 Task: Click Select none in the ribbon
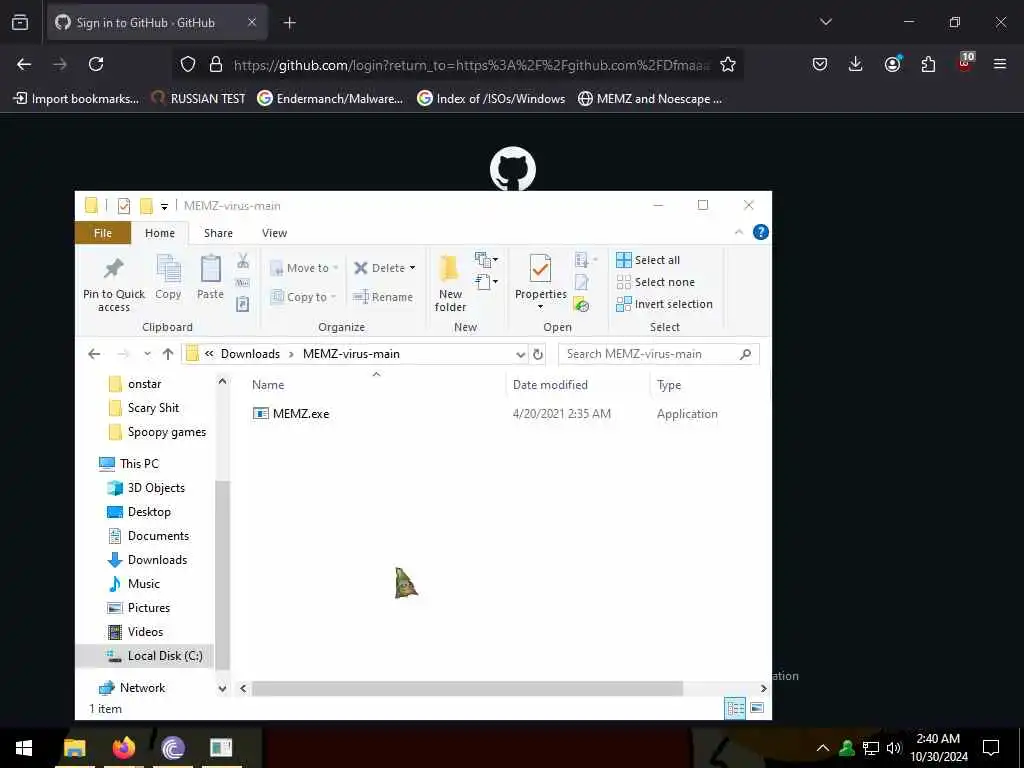click(x=656, y=282)
